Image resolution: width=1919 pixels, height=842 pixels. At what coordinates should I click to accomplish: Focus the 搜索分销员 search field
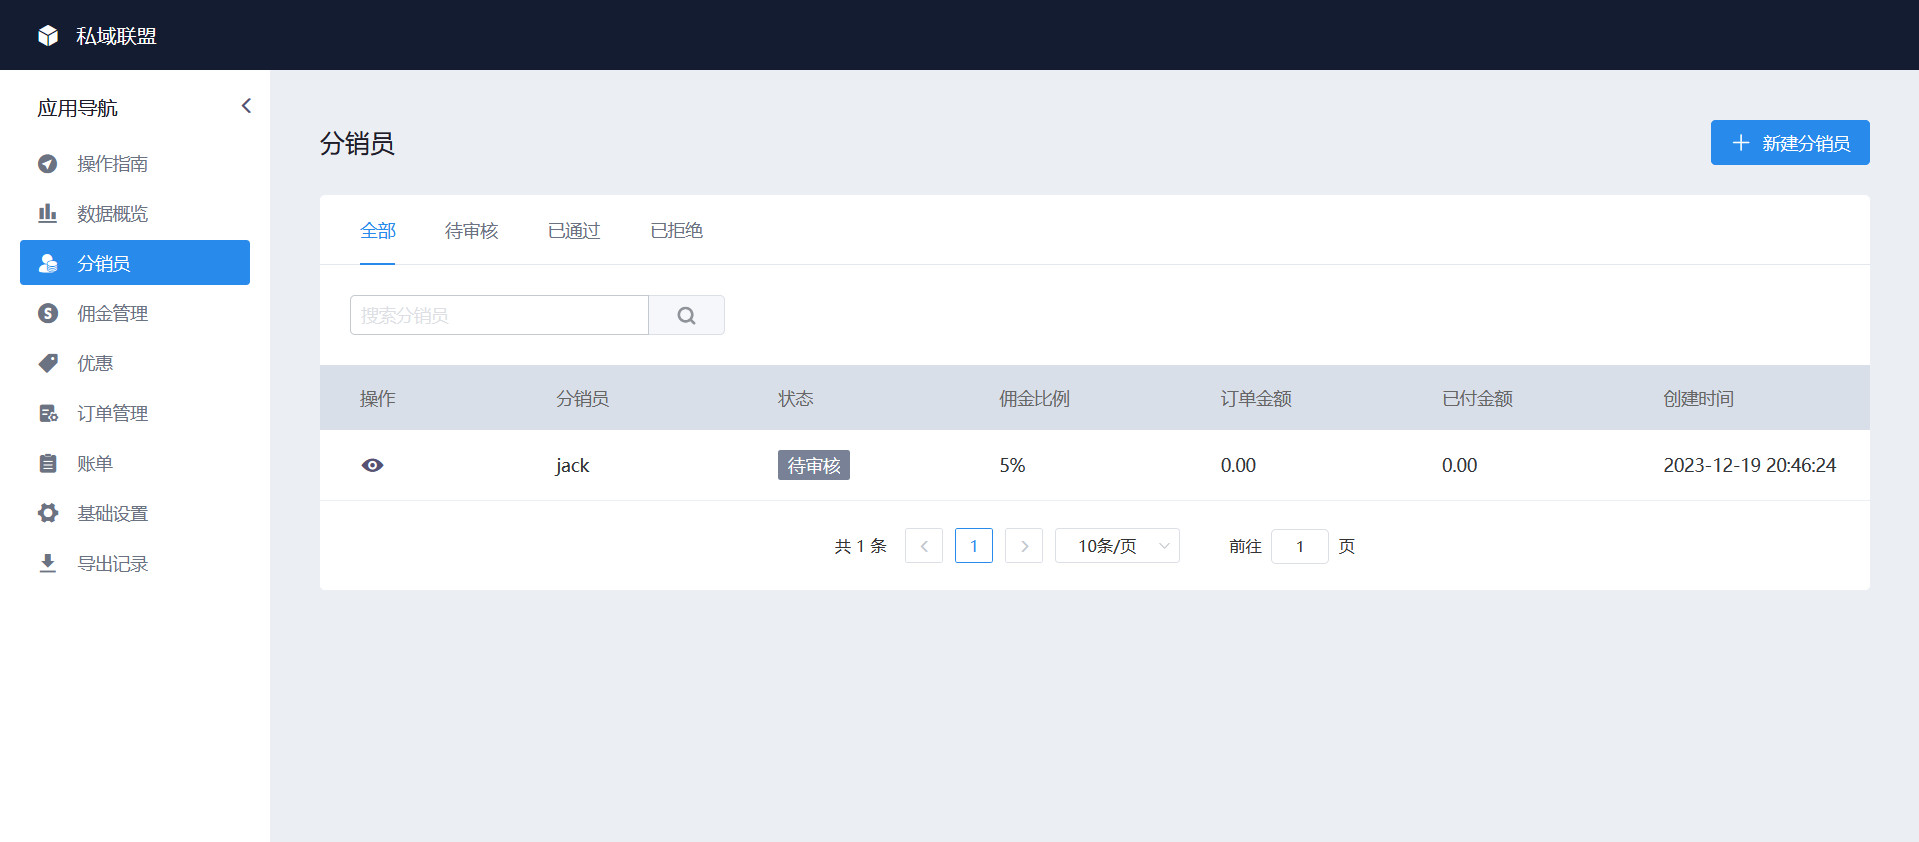pos(499,315)
